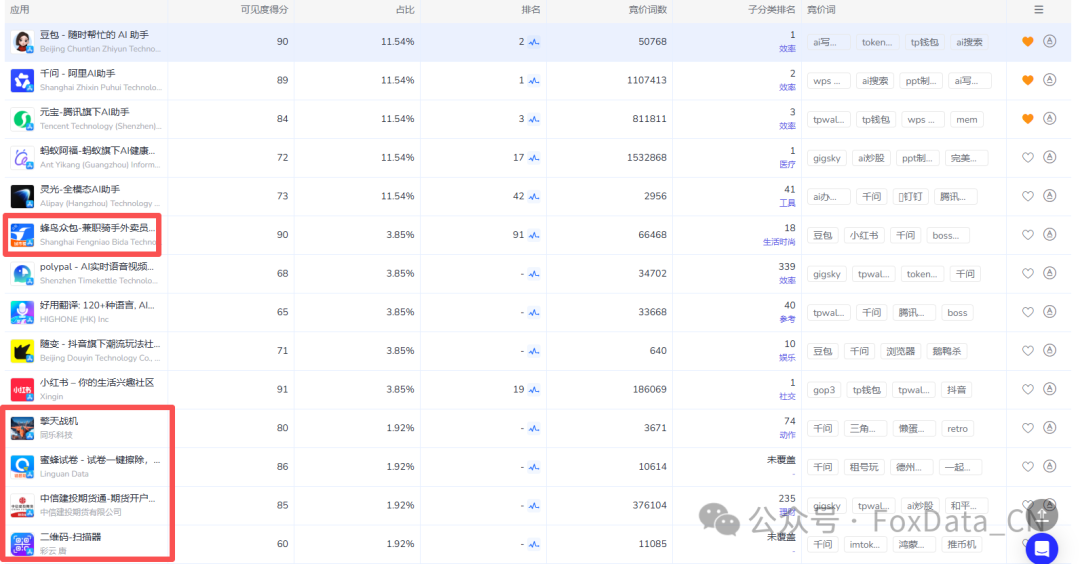
Task: Click the circled A icon for polypal
Action: 1049,273
